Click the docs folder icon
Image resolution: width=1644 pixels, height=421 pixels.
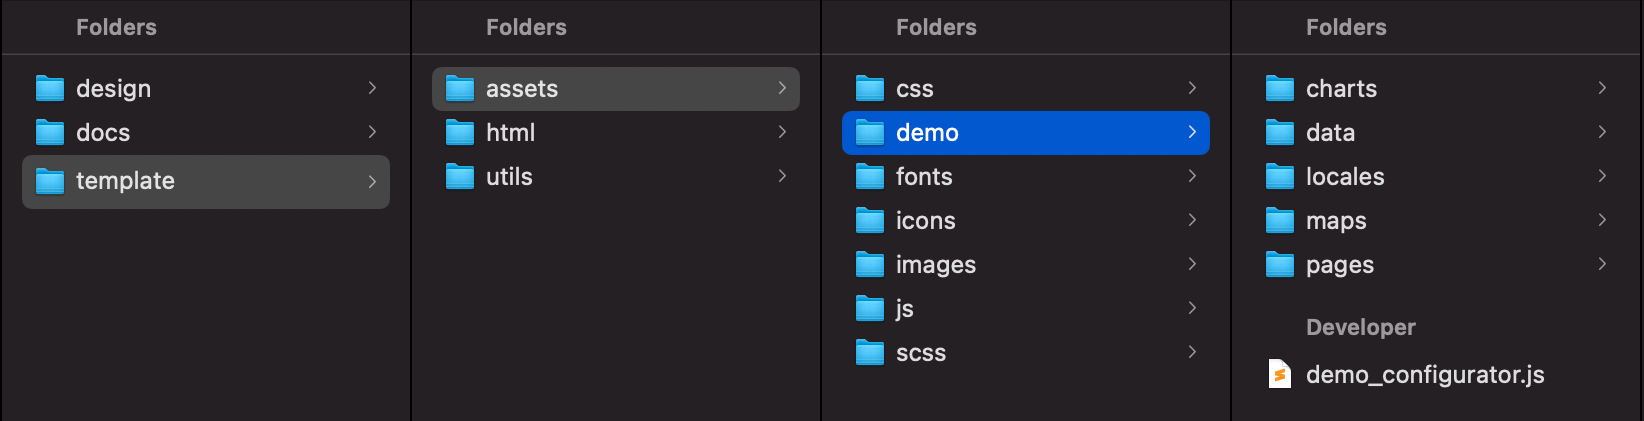tap(50, 133)
